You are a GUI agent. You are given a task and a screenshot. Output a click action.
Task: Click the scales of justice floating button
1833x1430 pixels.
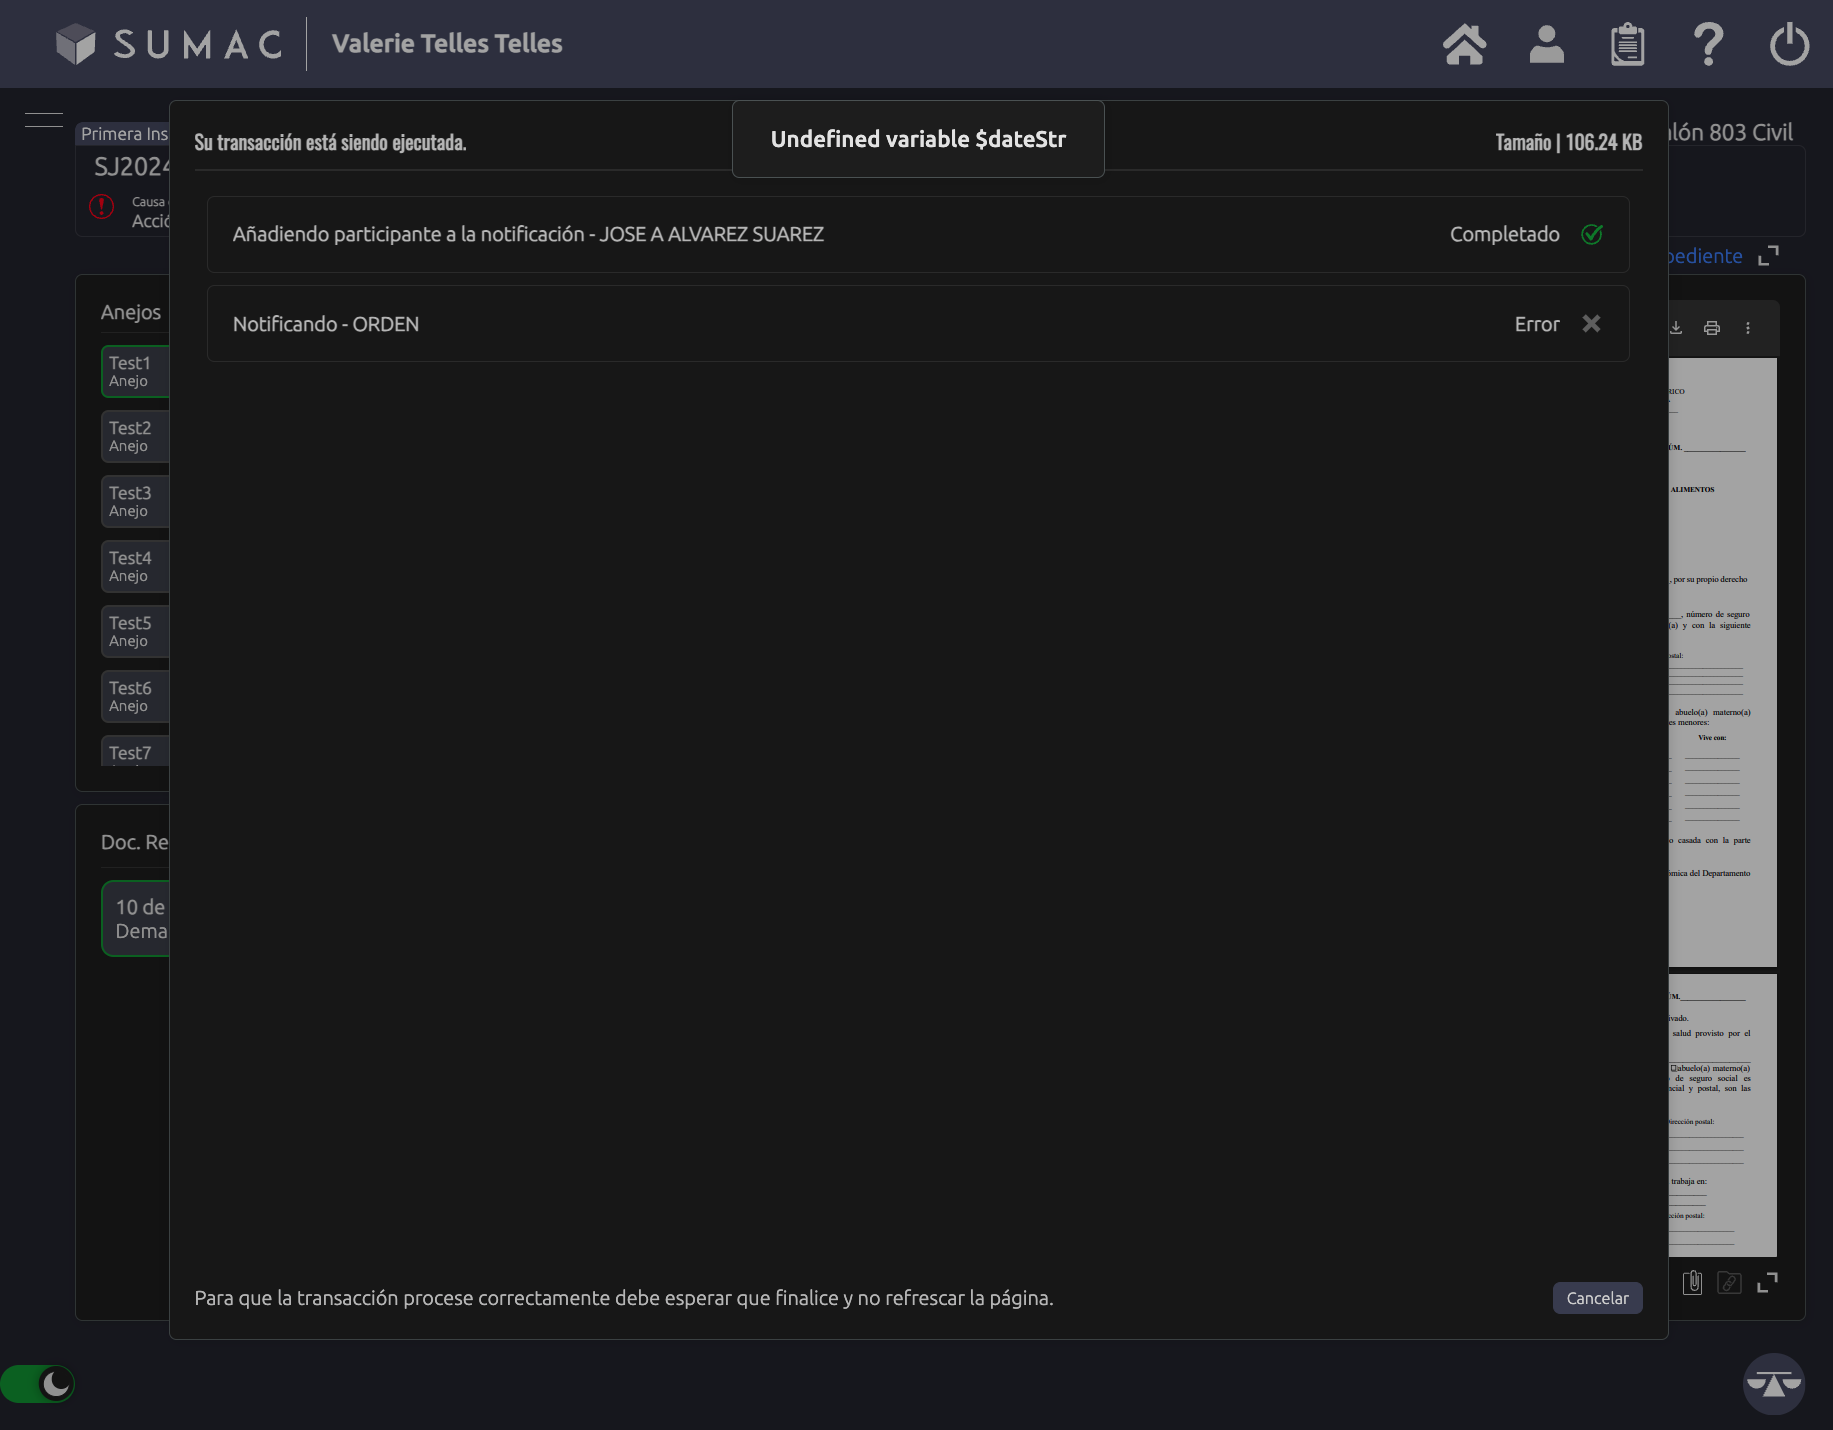(x=1773, y=1384)
